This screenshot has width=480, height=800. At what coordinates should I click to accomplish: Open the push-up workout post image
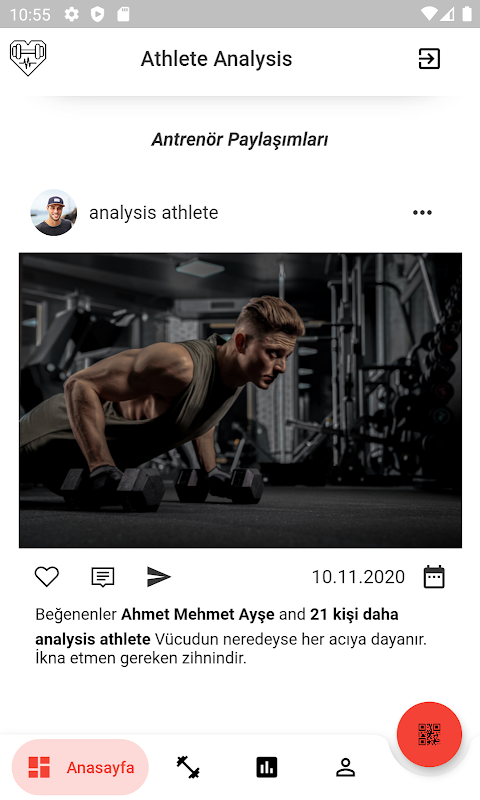pyautogui.click(x=240, y=401)
